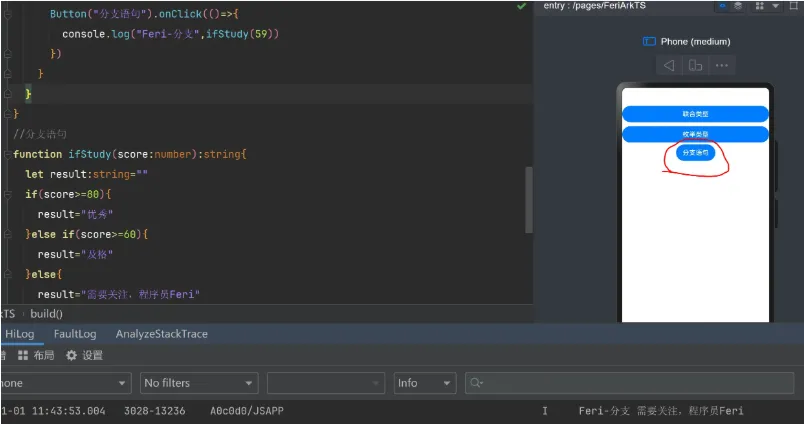
Task: Collapse the fold marker at if(score>=80) line
Action: point(8,194)
